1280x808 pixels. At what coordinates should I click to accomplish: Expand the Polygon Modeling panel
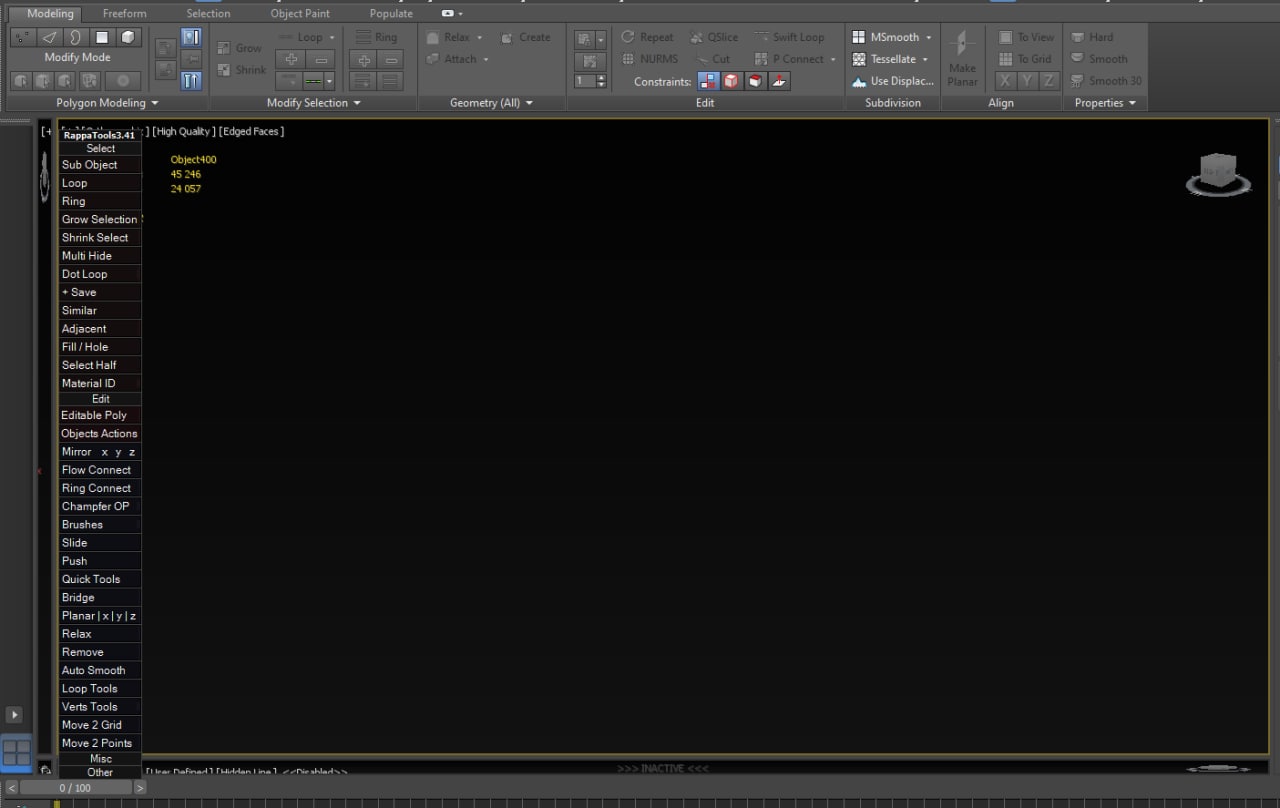coord(107,103)
